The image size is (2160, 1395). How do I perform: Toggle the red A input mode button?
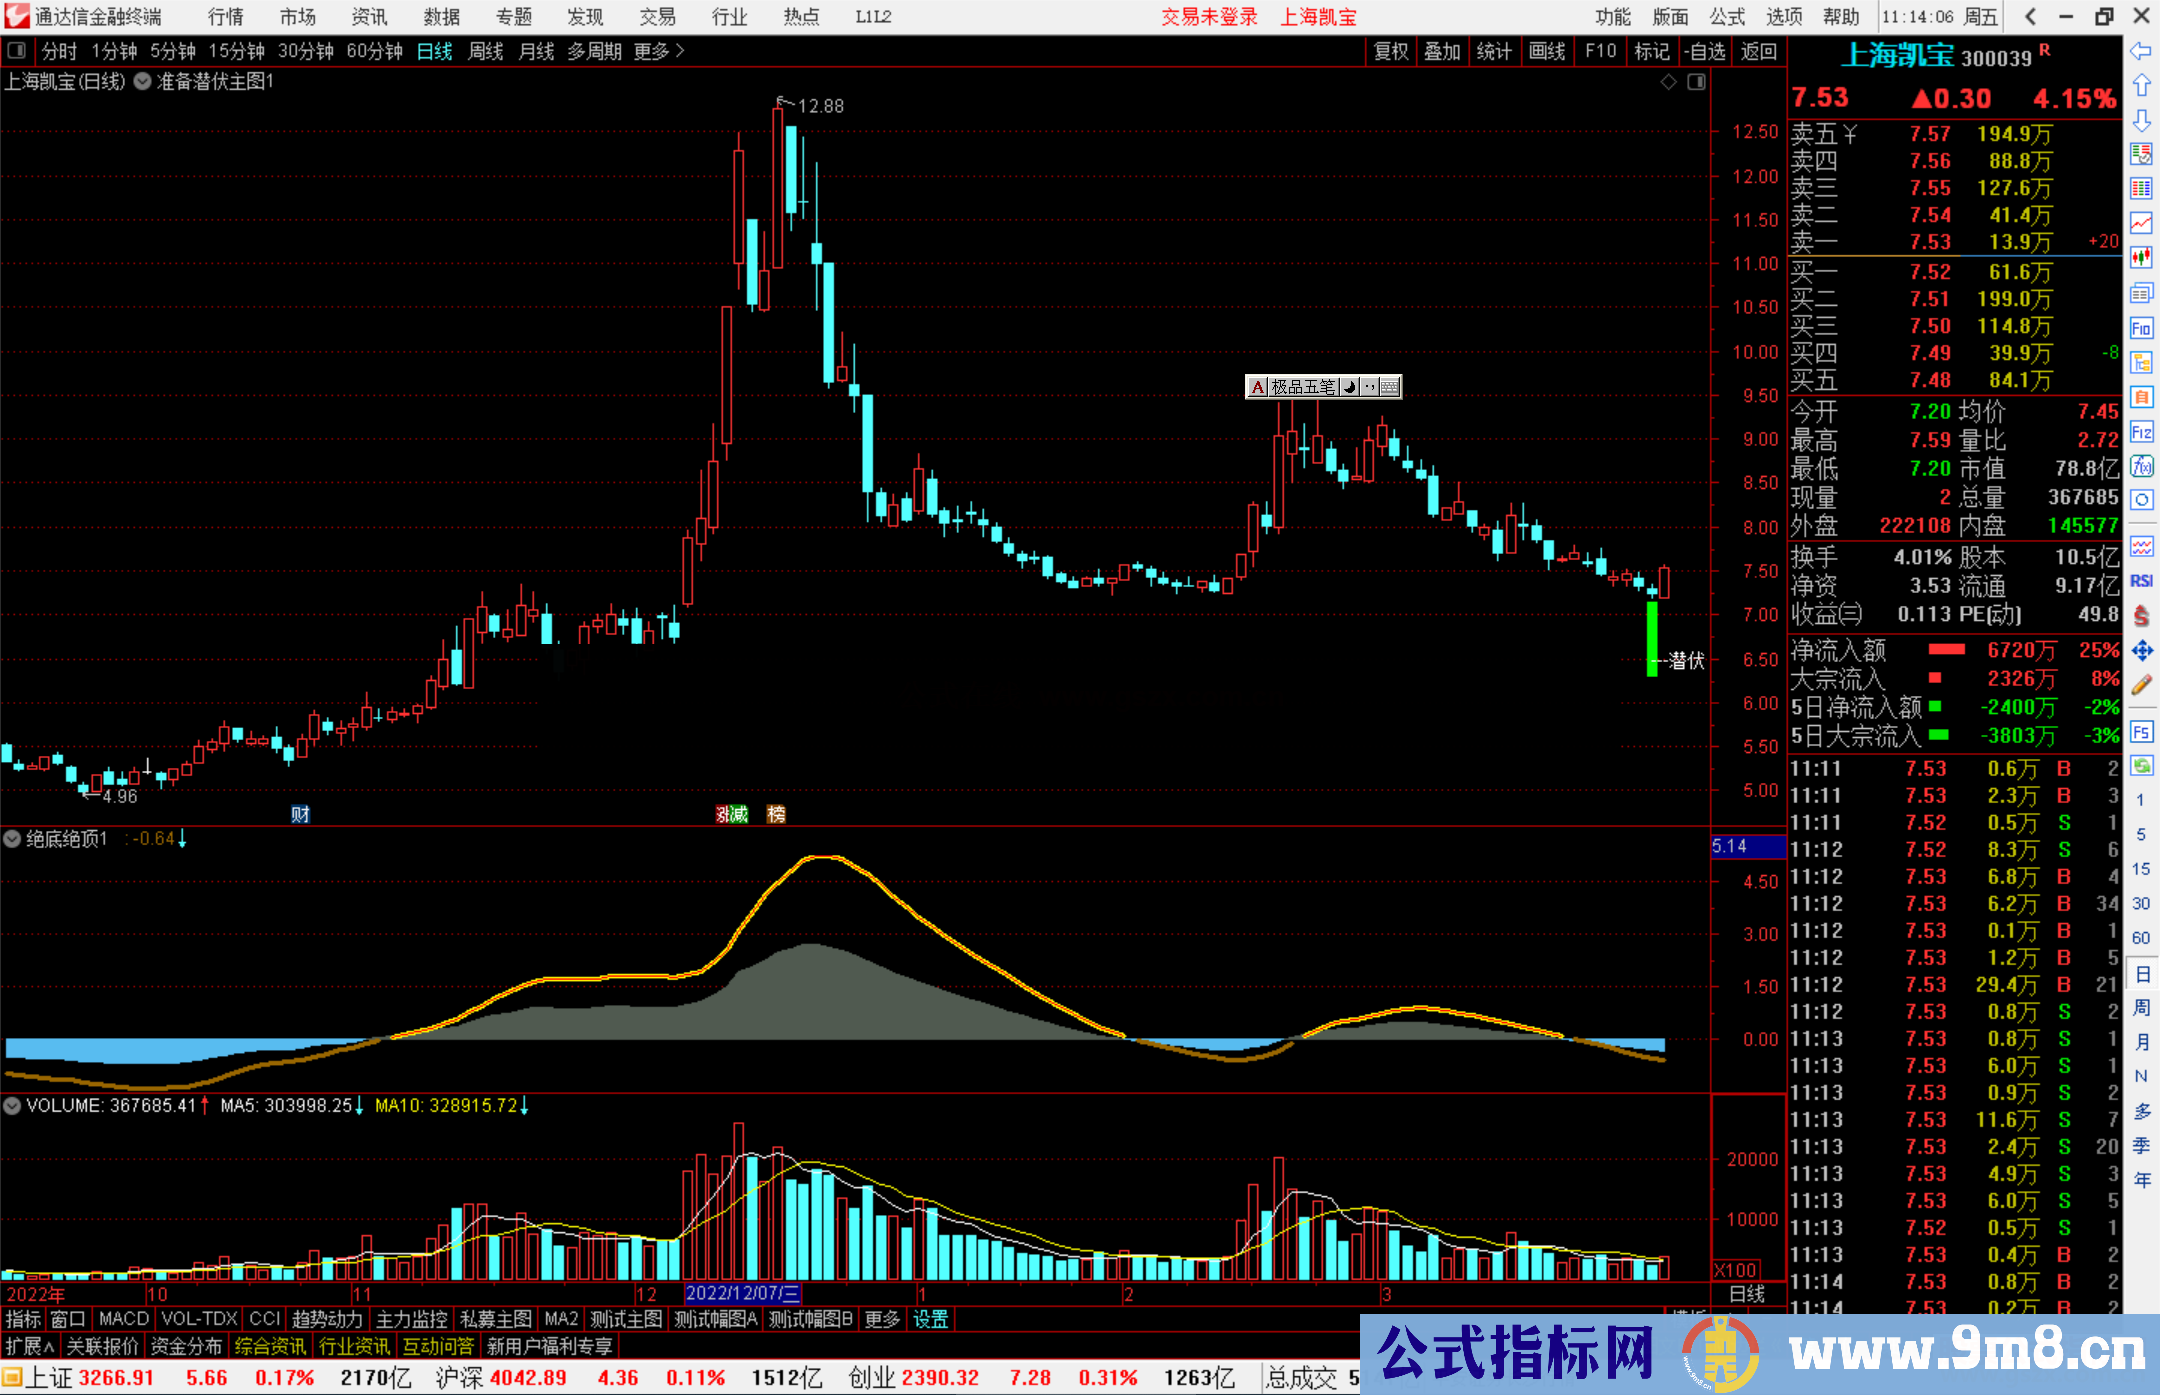[1258, 387]
